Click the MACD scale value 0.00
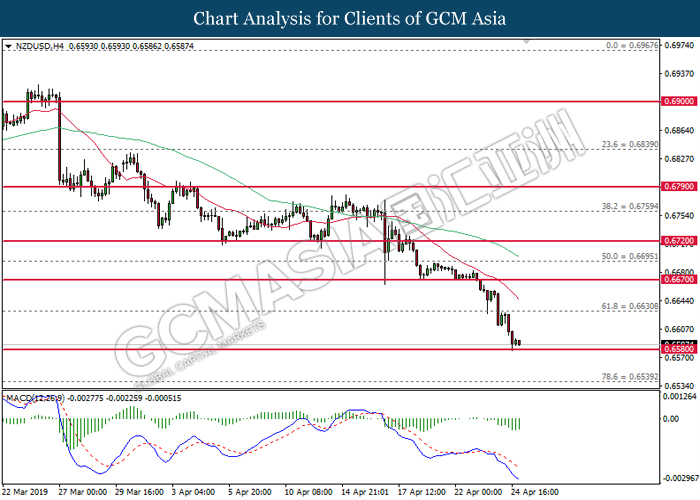The height and width of the screenshot is (500, 700). pyautogui.click(x=671, y=419)
